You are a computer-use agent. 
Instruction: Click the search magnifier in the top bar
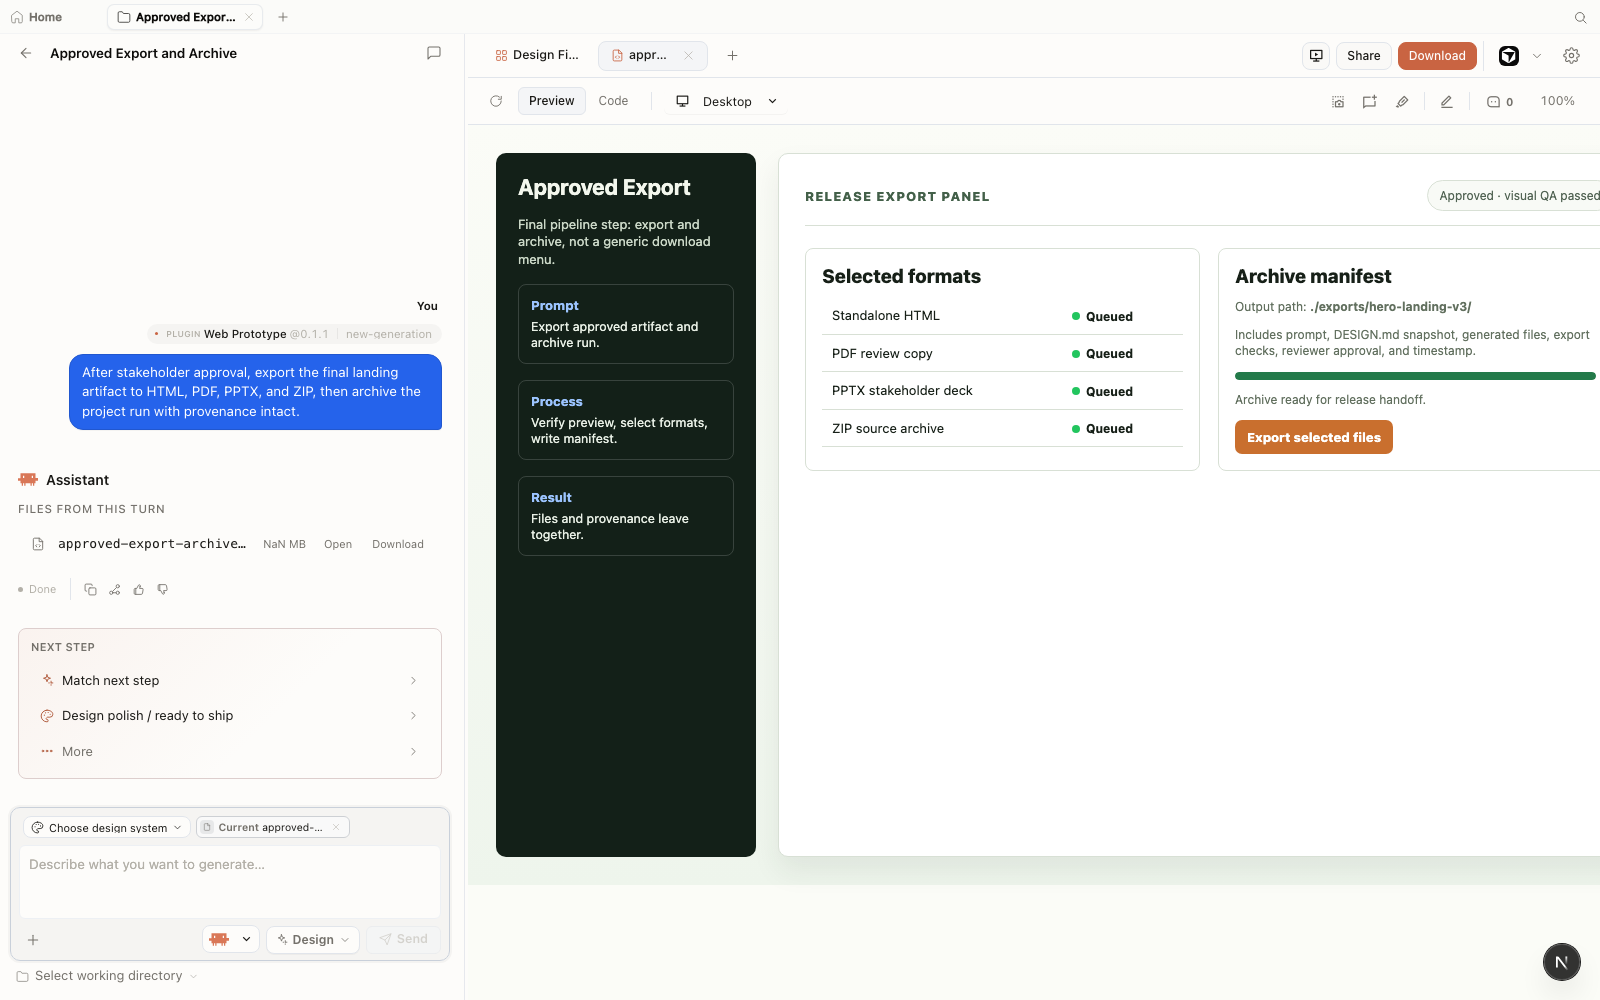[x=1580, y=17]
